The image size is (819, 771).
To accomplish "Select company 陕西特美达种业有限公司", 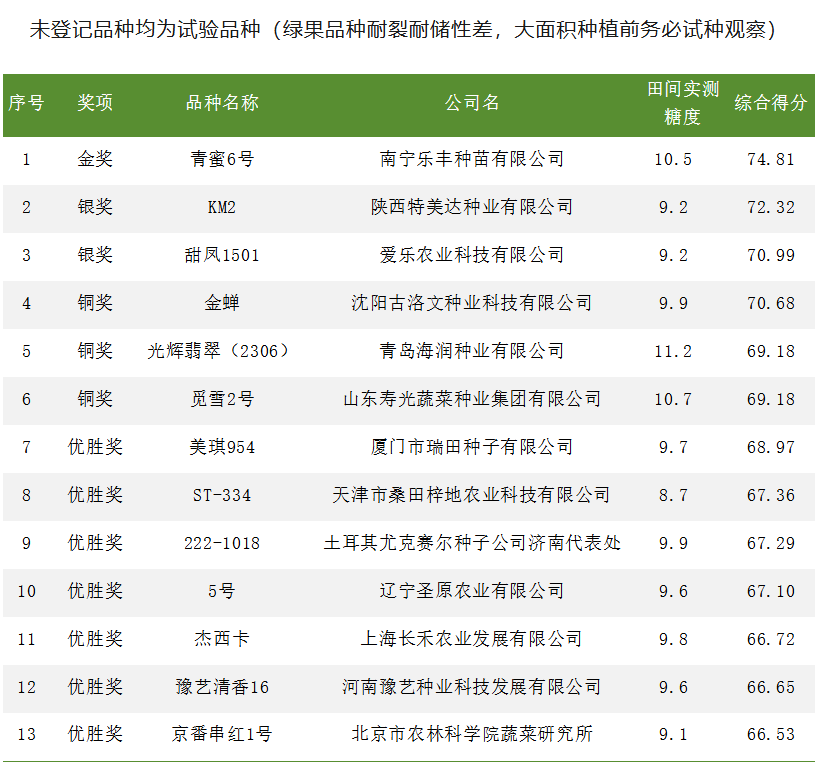I will click(x=472, y=207).
